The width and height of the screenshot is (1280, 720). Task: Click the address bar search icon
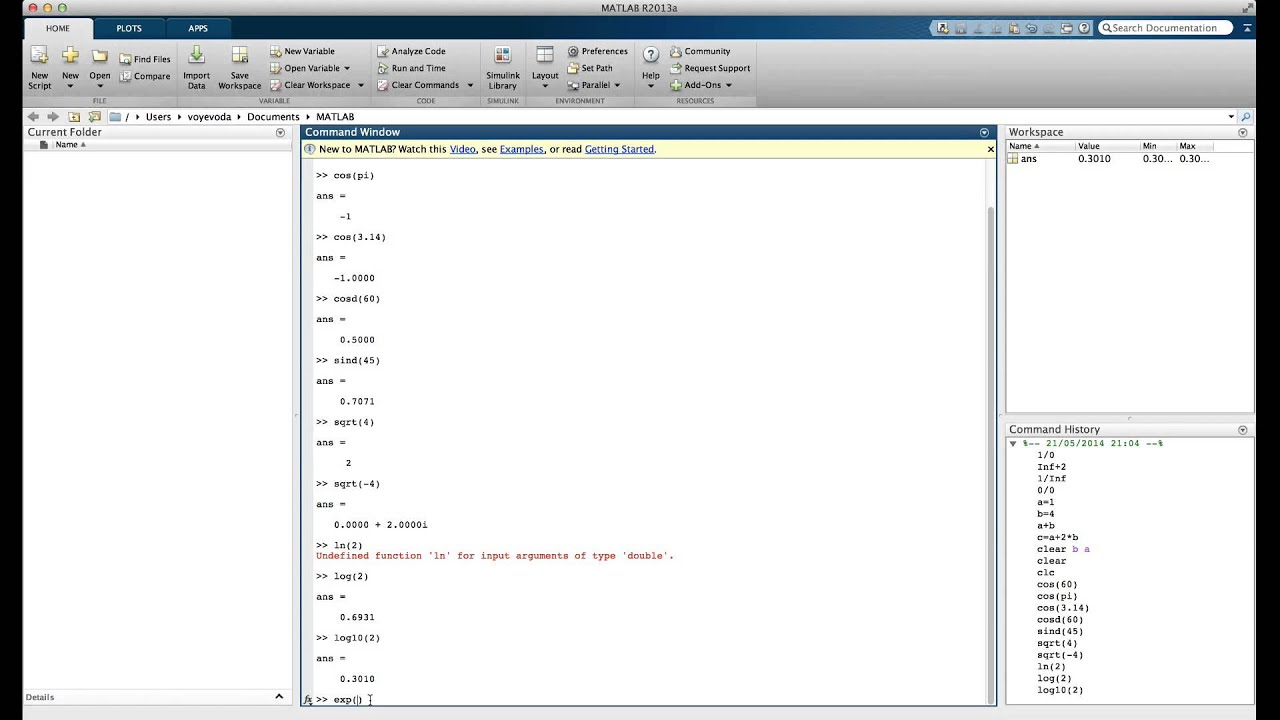pos(1245,117)
